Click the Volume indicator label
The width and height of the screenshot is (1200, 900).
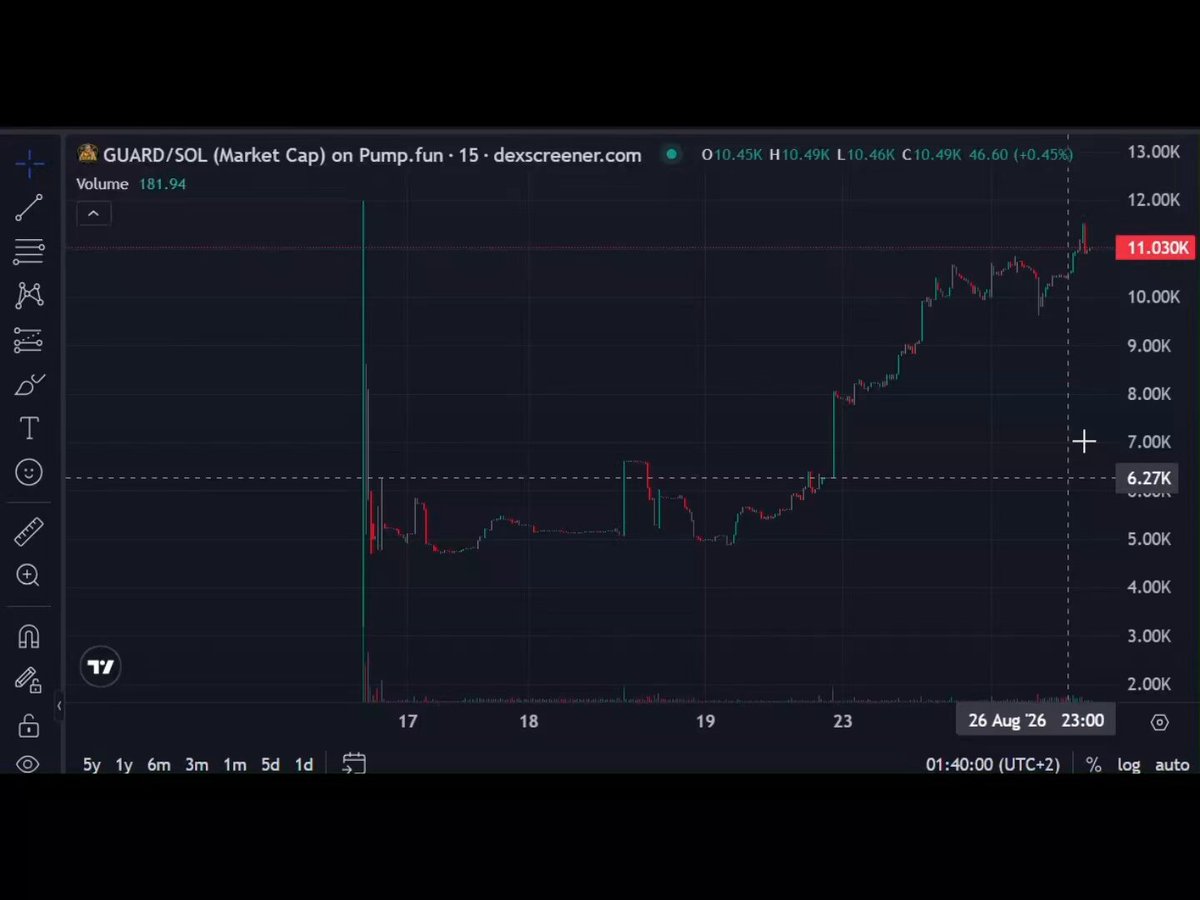tap(102, 184)
